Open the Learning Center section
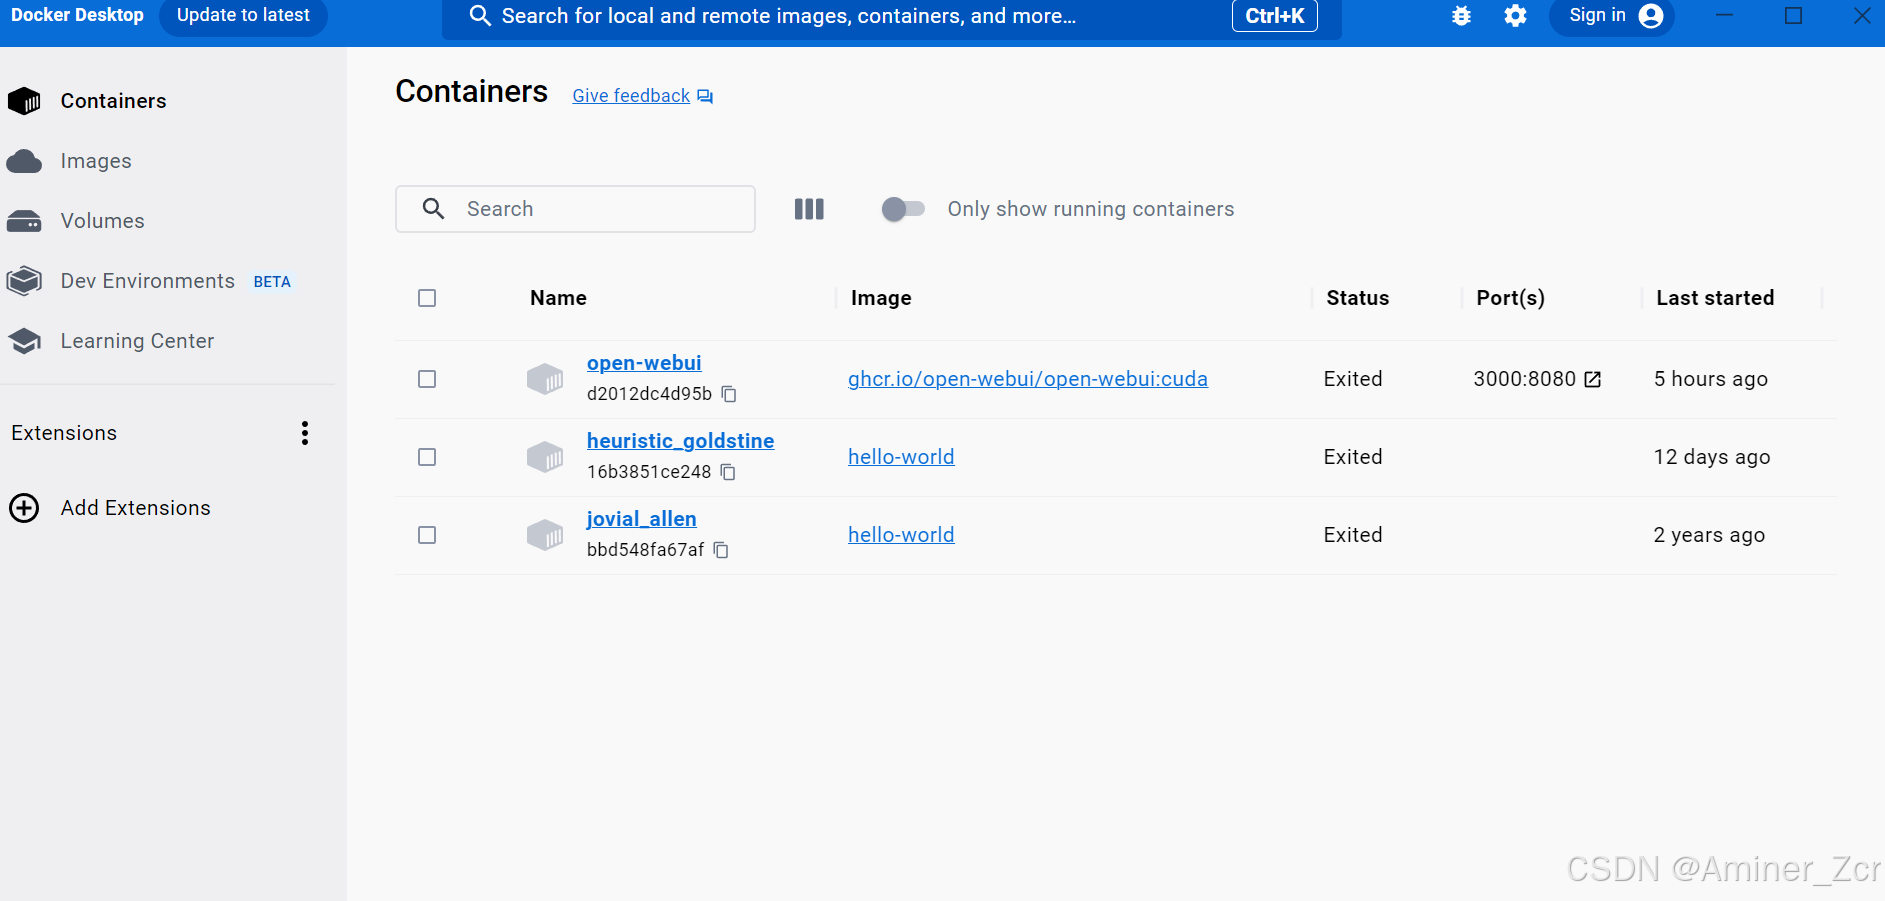Screen dimensions: 1885x901 (137, 341)
